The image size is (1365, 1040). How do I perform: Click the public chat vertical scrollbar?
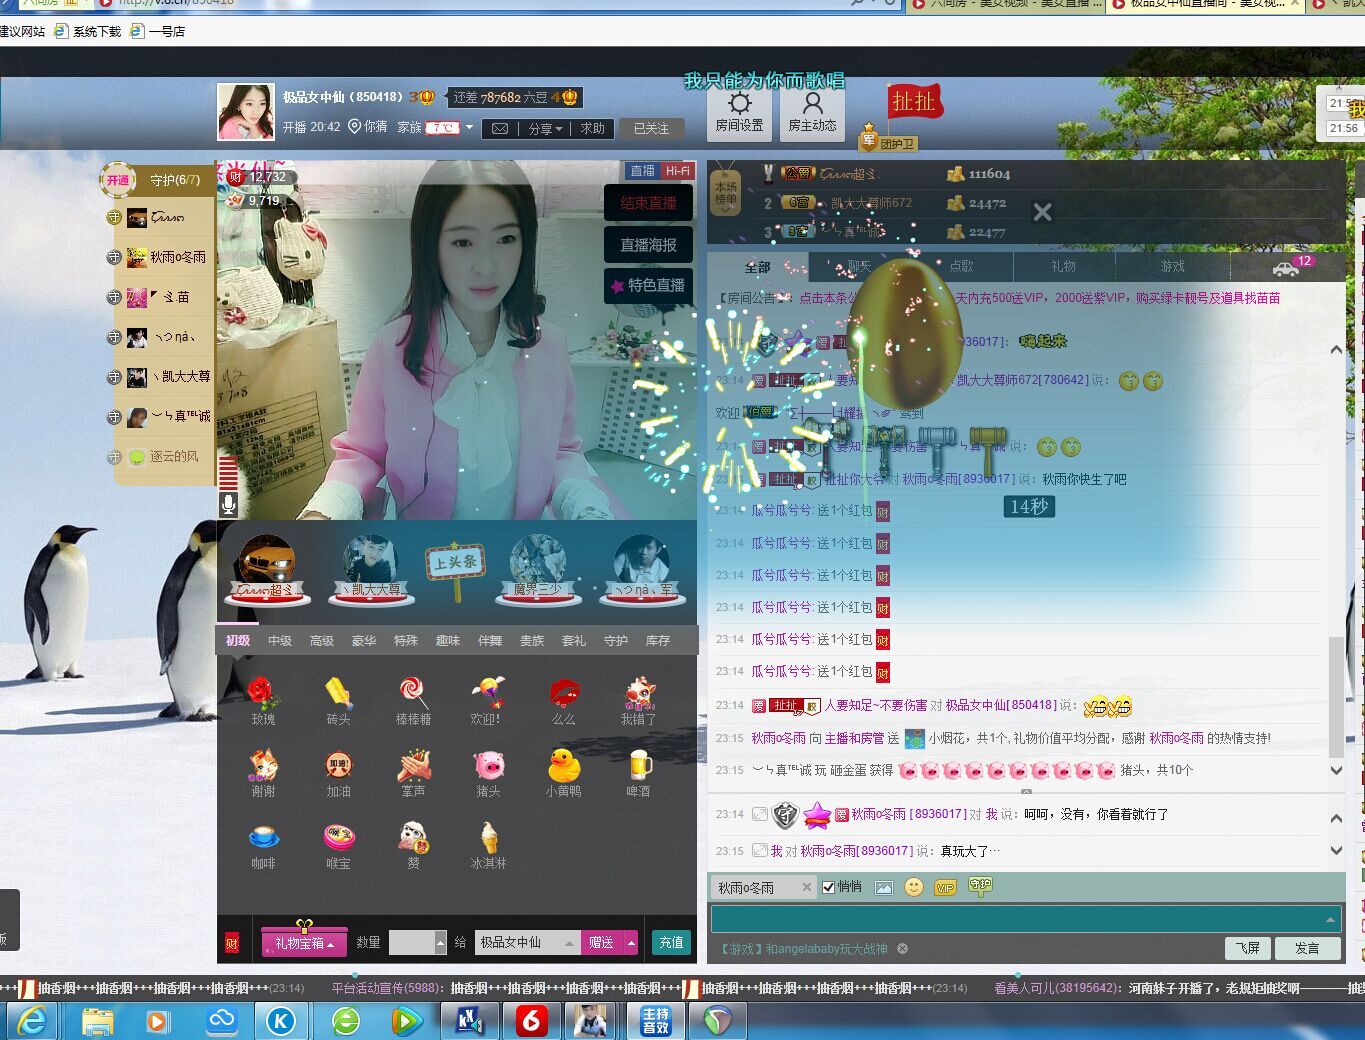1336,696
